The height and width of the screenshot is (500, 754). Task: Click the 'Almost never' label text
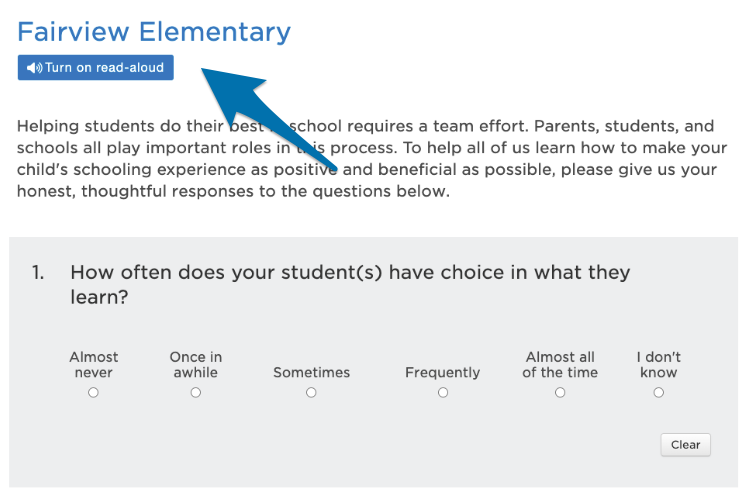point(94,364)
